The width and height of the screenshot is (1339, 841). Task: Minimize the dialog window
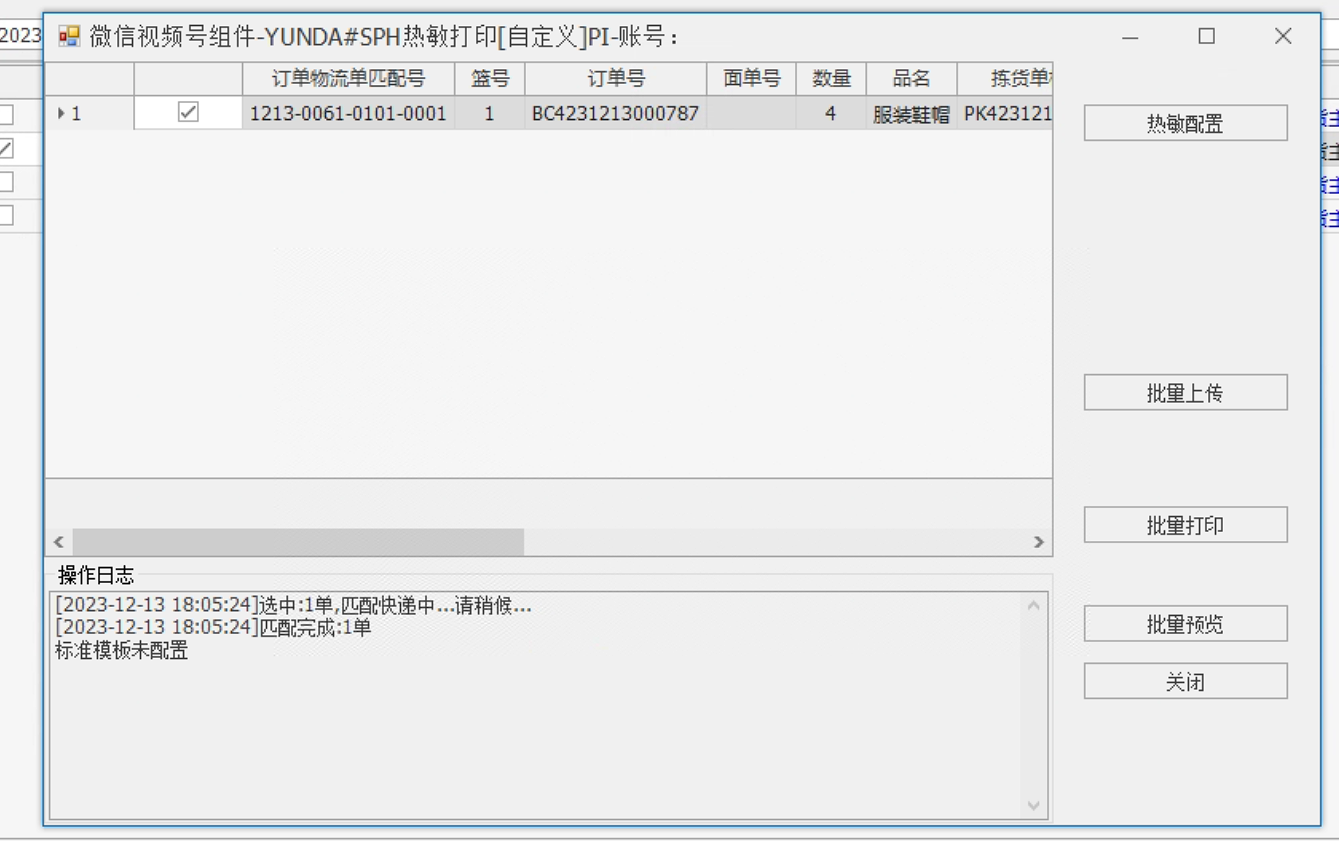[1130, 37]
